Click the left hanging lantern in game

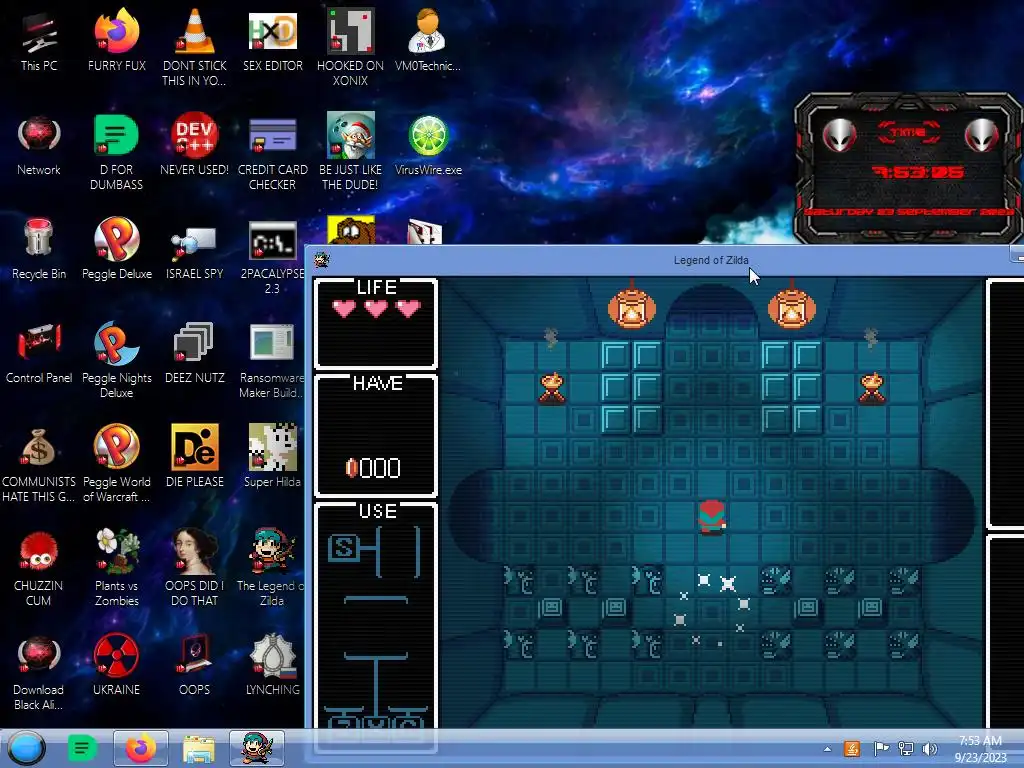(x=632, y=306)
